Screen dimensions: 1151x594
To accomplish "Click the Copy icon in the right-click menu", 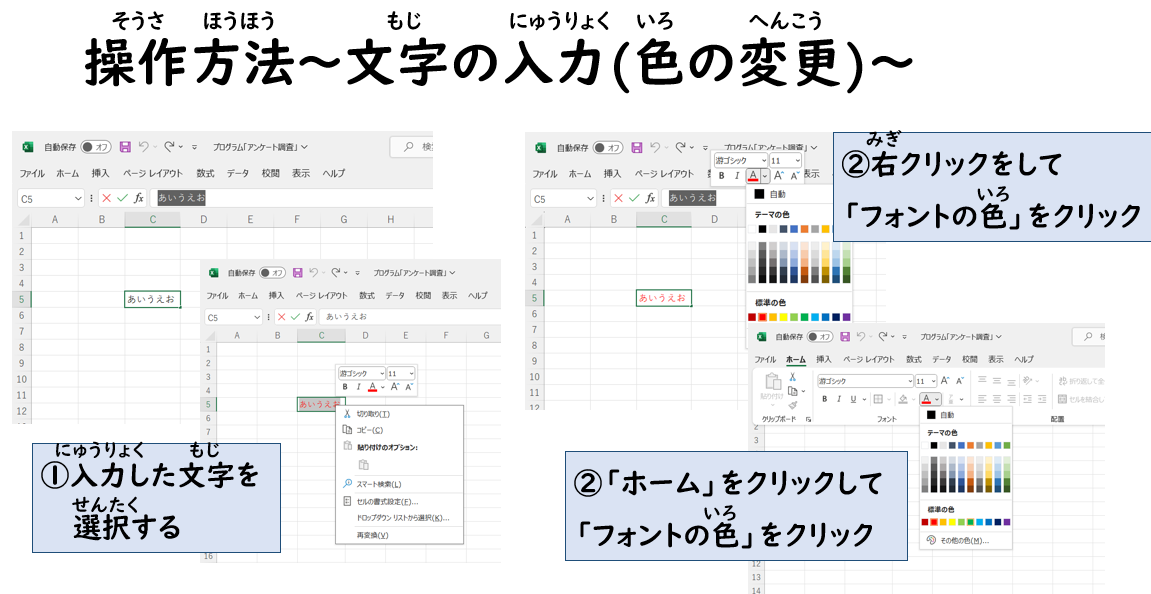I will point(348,430).
